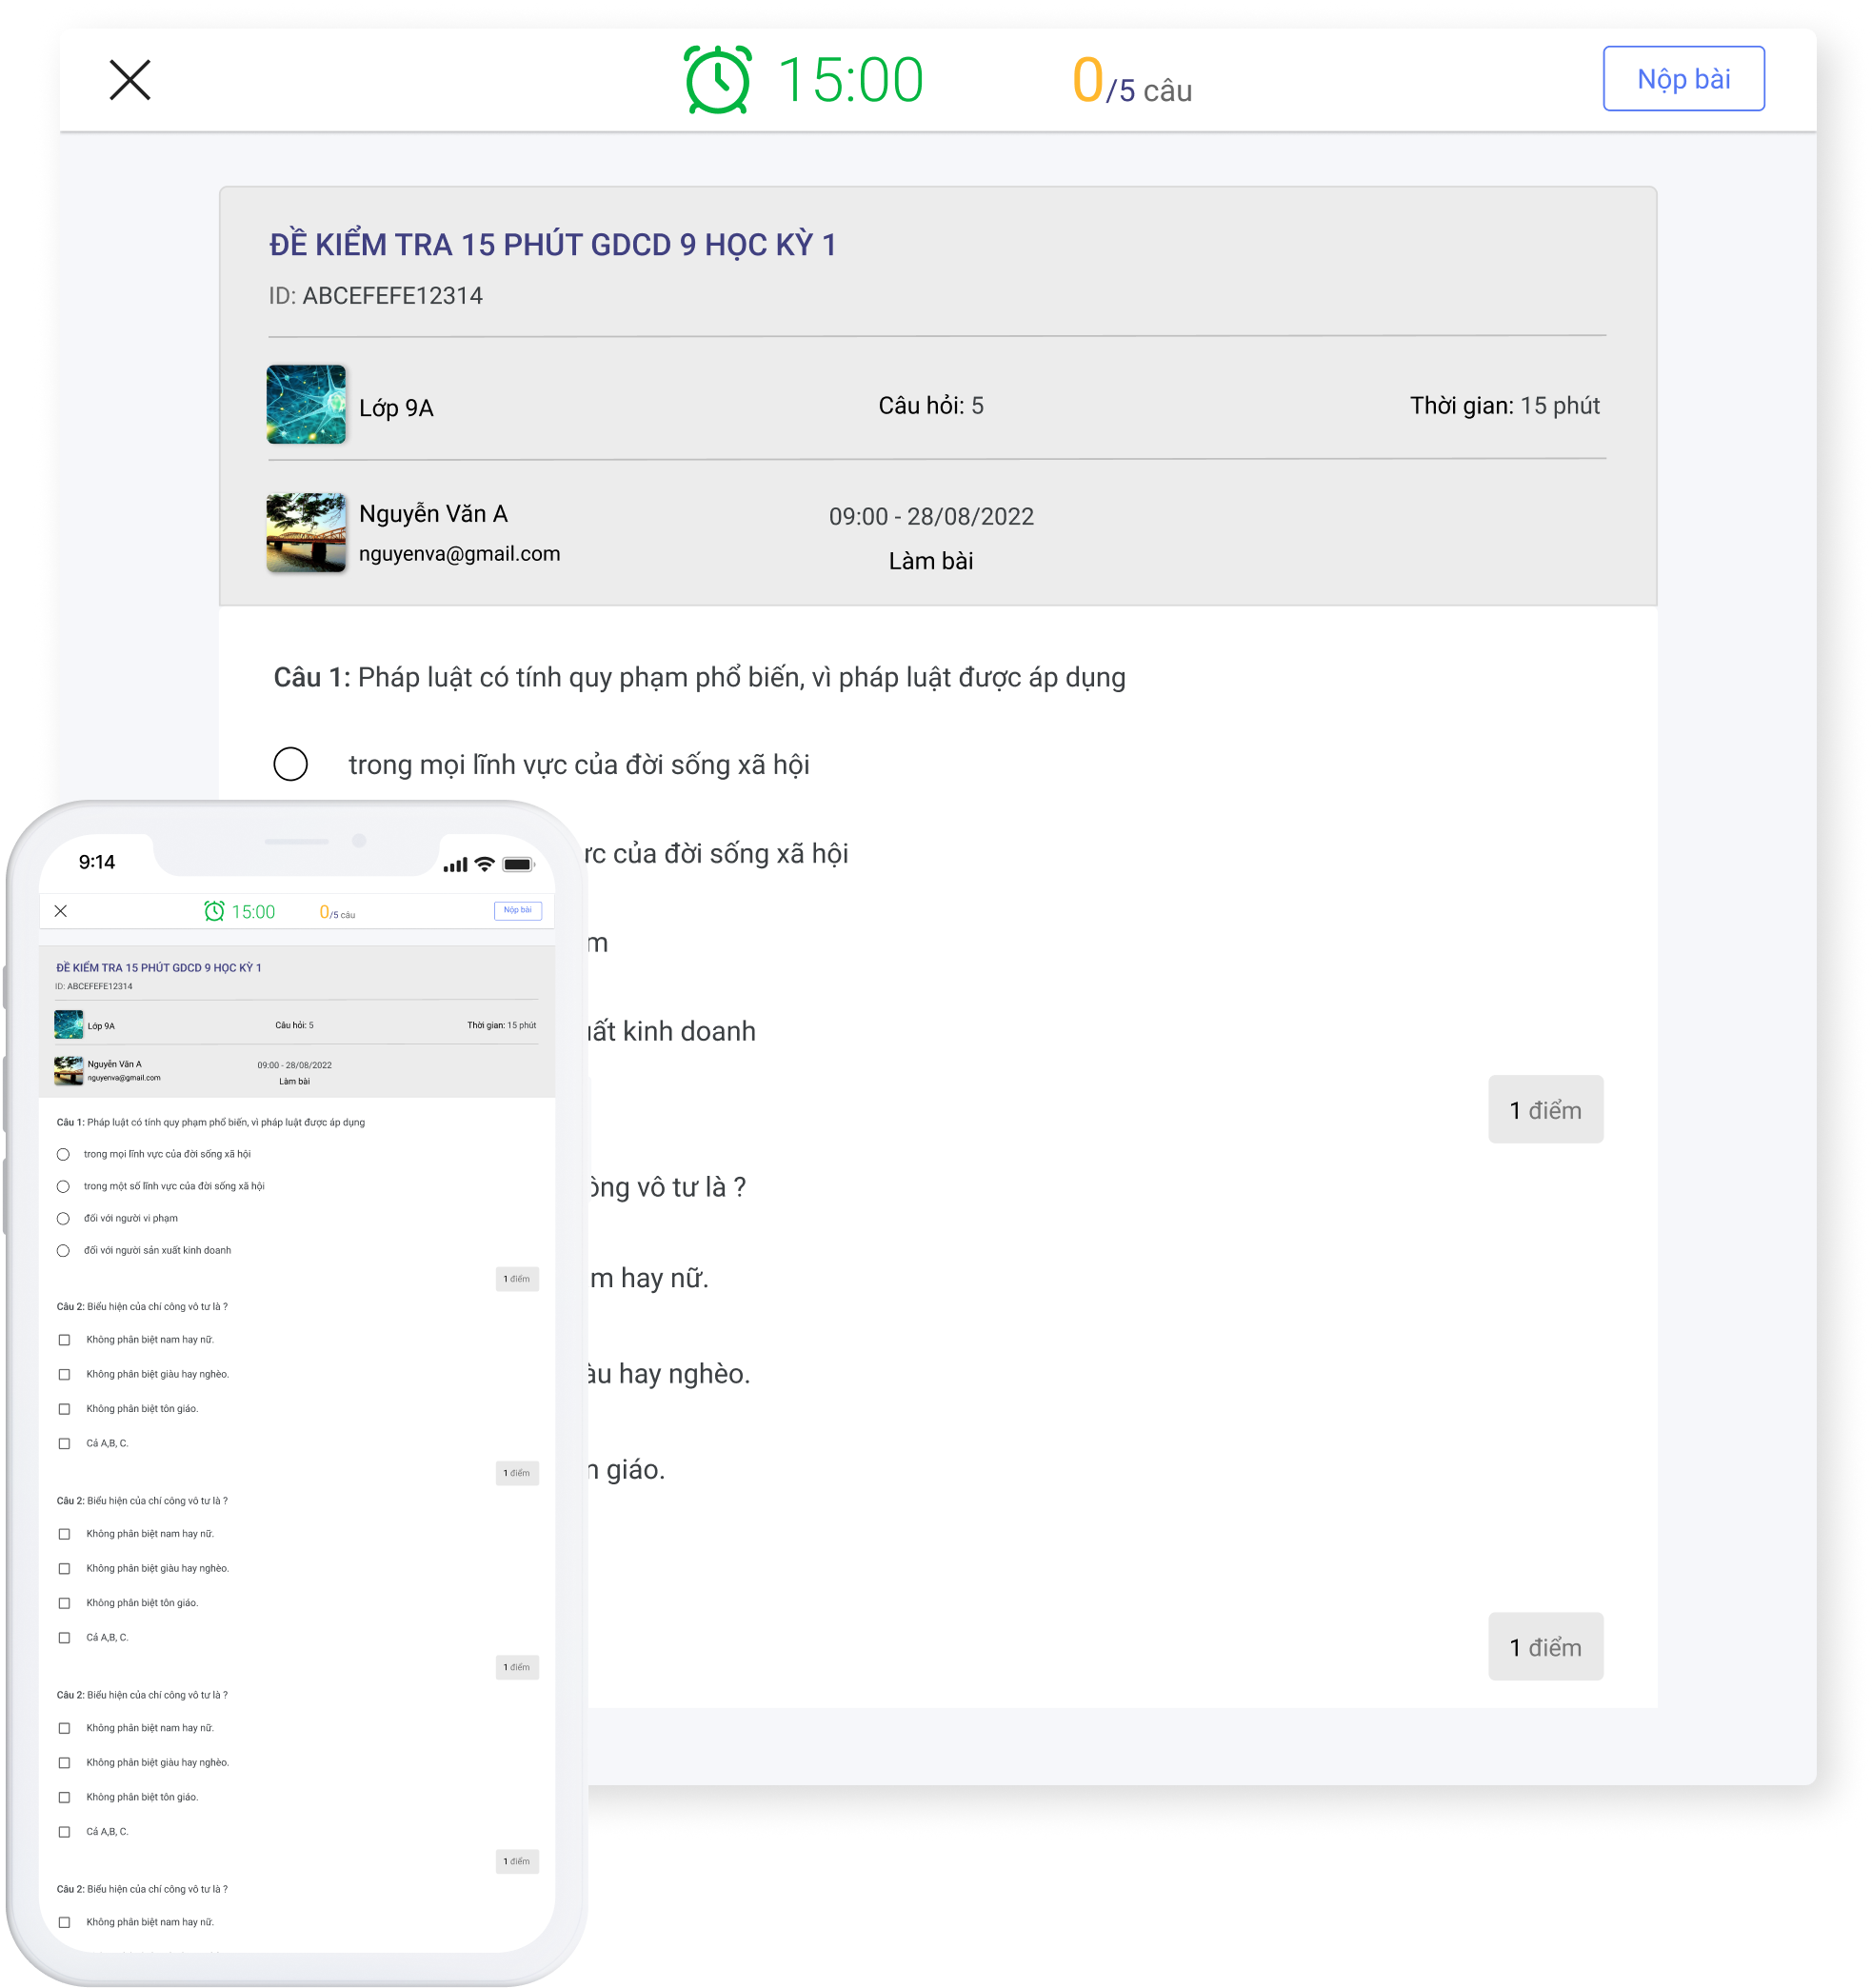Choose phone radio đối với người sản xuất kinh doanh

(63, 1251)
